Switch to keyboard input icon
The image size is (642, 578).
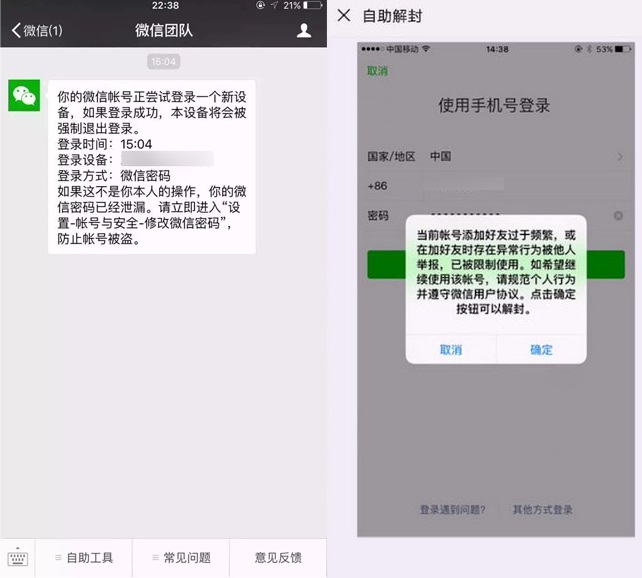(17, 557)
